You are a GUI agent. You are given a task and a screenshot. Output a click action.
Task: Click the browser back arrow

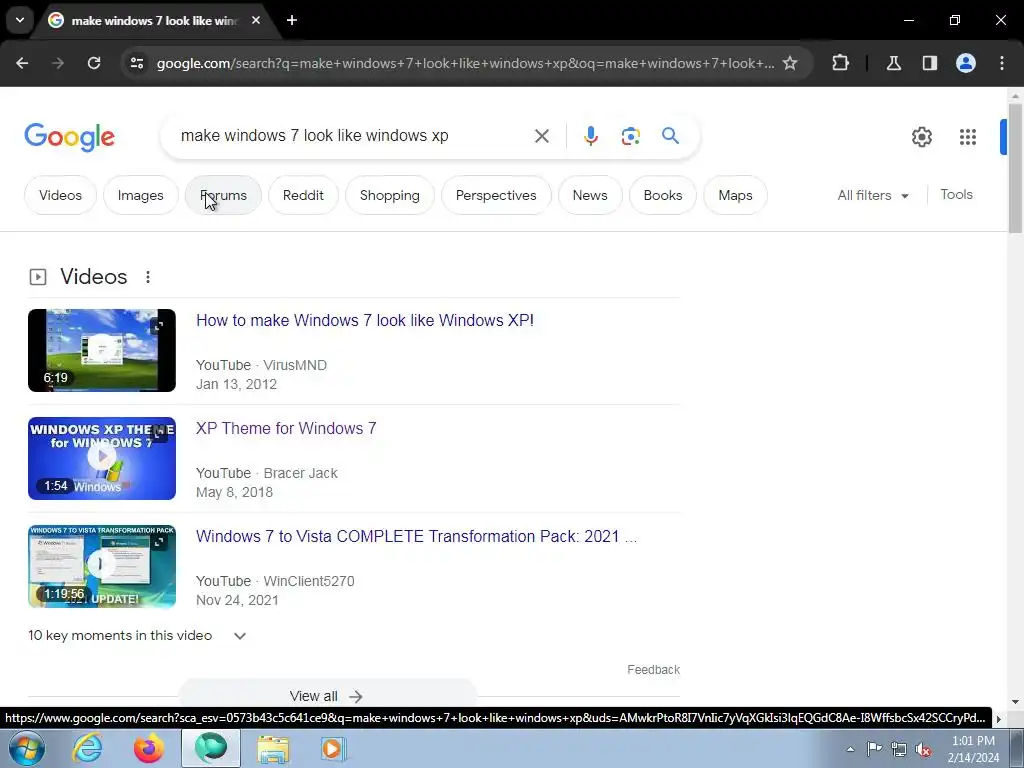(x=22, y=63)
